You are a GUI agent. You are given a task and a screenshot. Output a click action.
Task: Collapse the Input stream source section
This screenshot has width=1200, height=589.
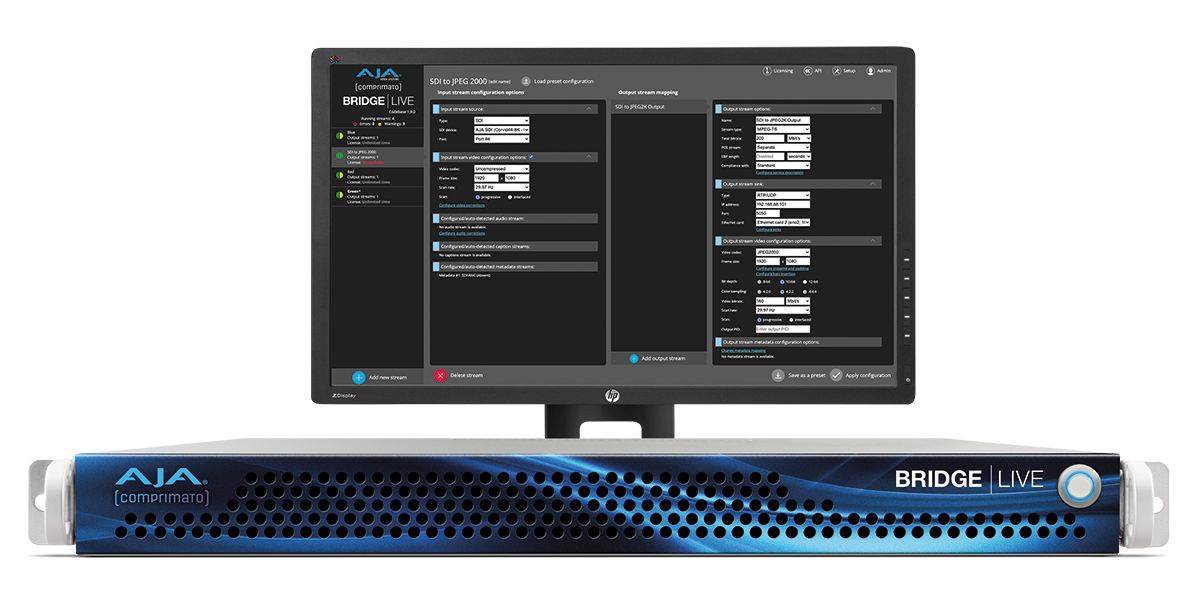[588, 109]
